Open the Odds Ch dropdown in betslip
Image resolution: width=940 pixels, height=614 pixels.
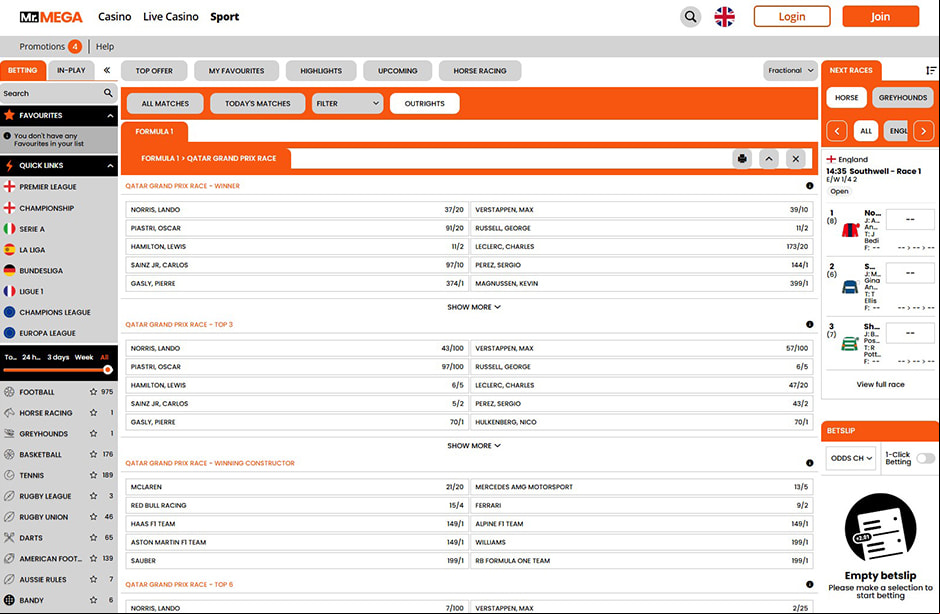point(851,458)
